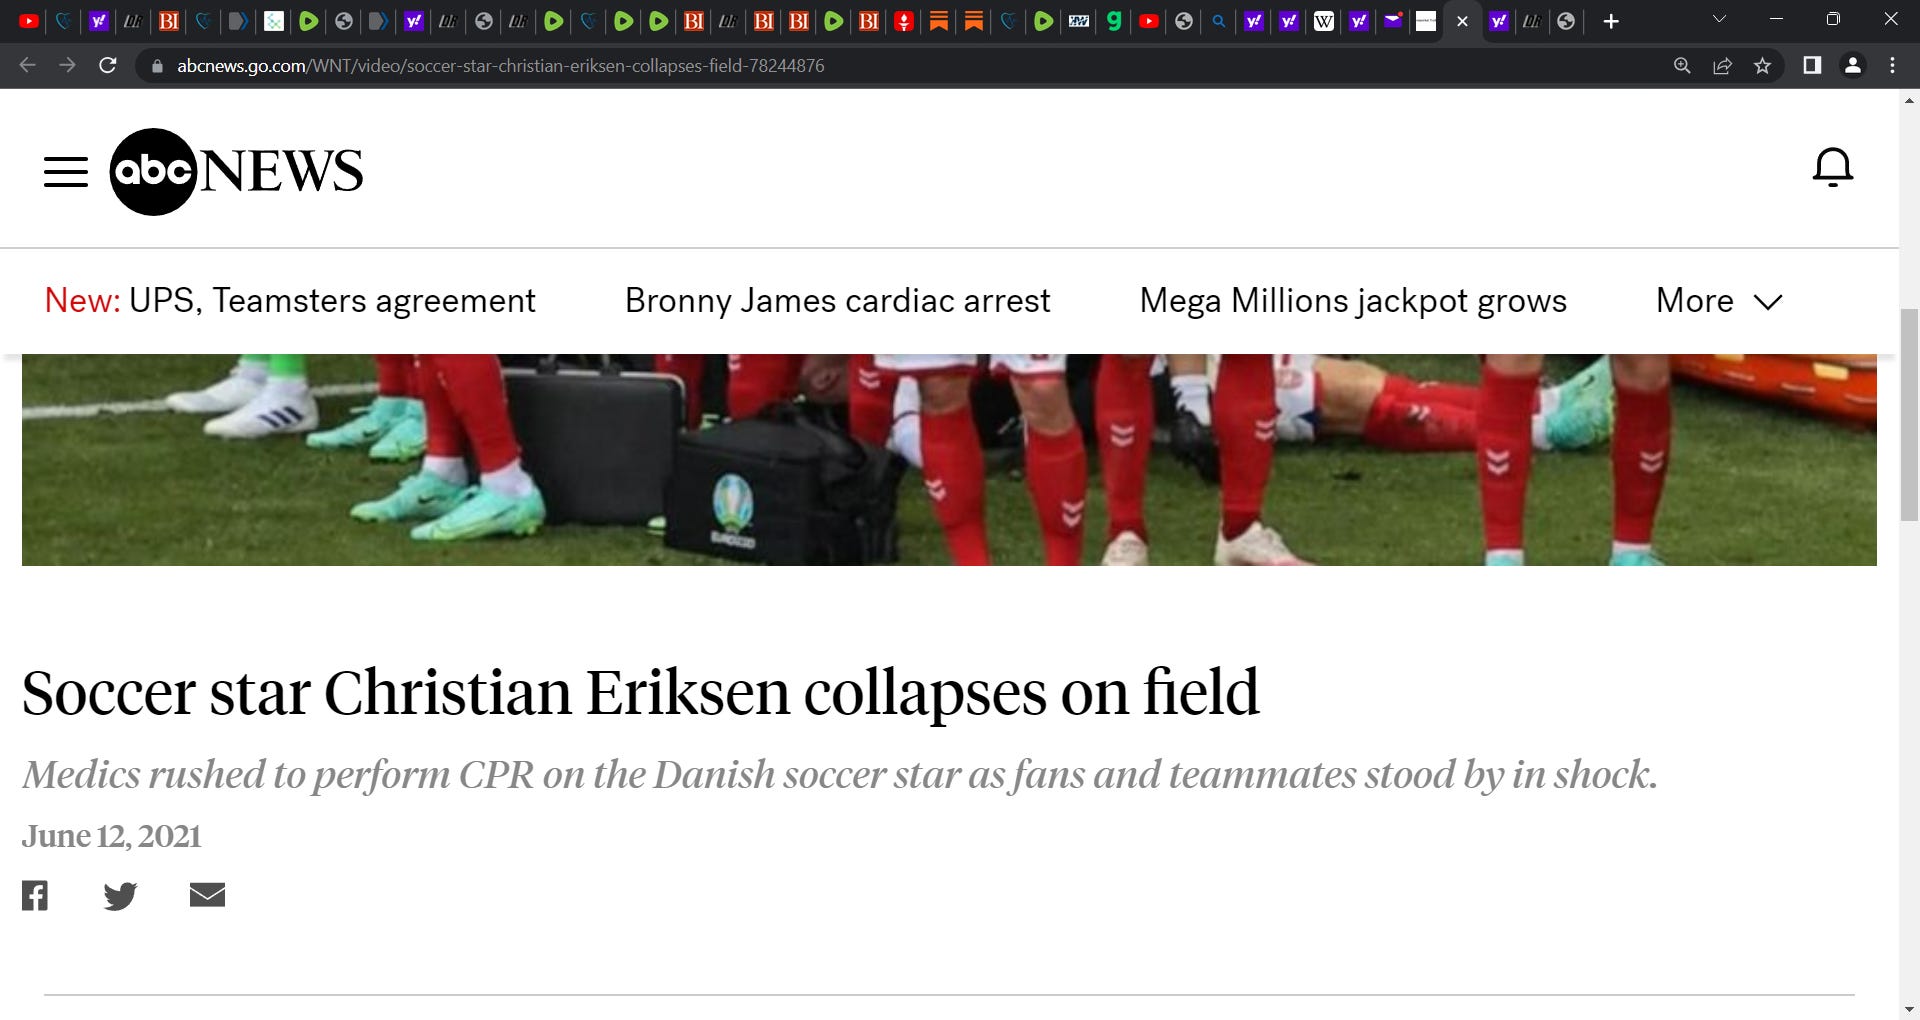Toggle the browser side panel
Viewport: 1920px width, 1020px height.
(x=1812, y=66)
